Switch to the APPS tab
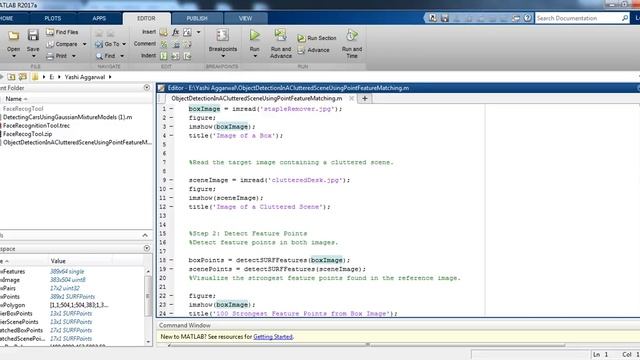 [x=99, y=18]
